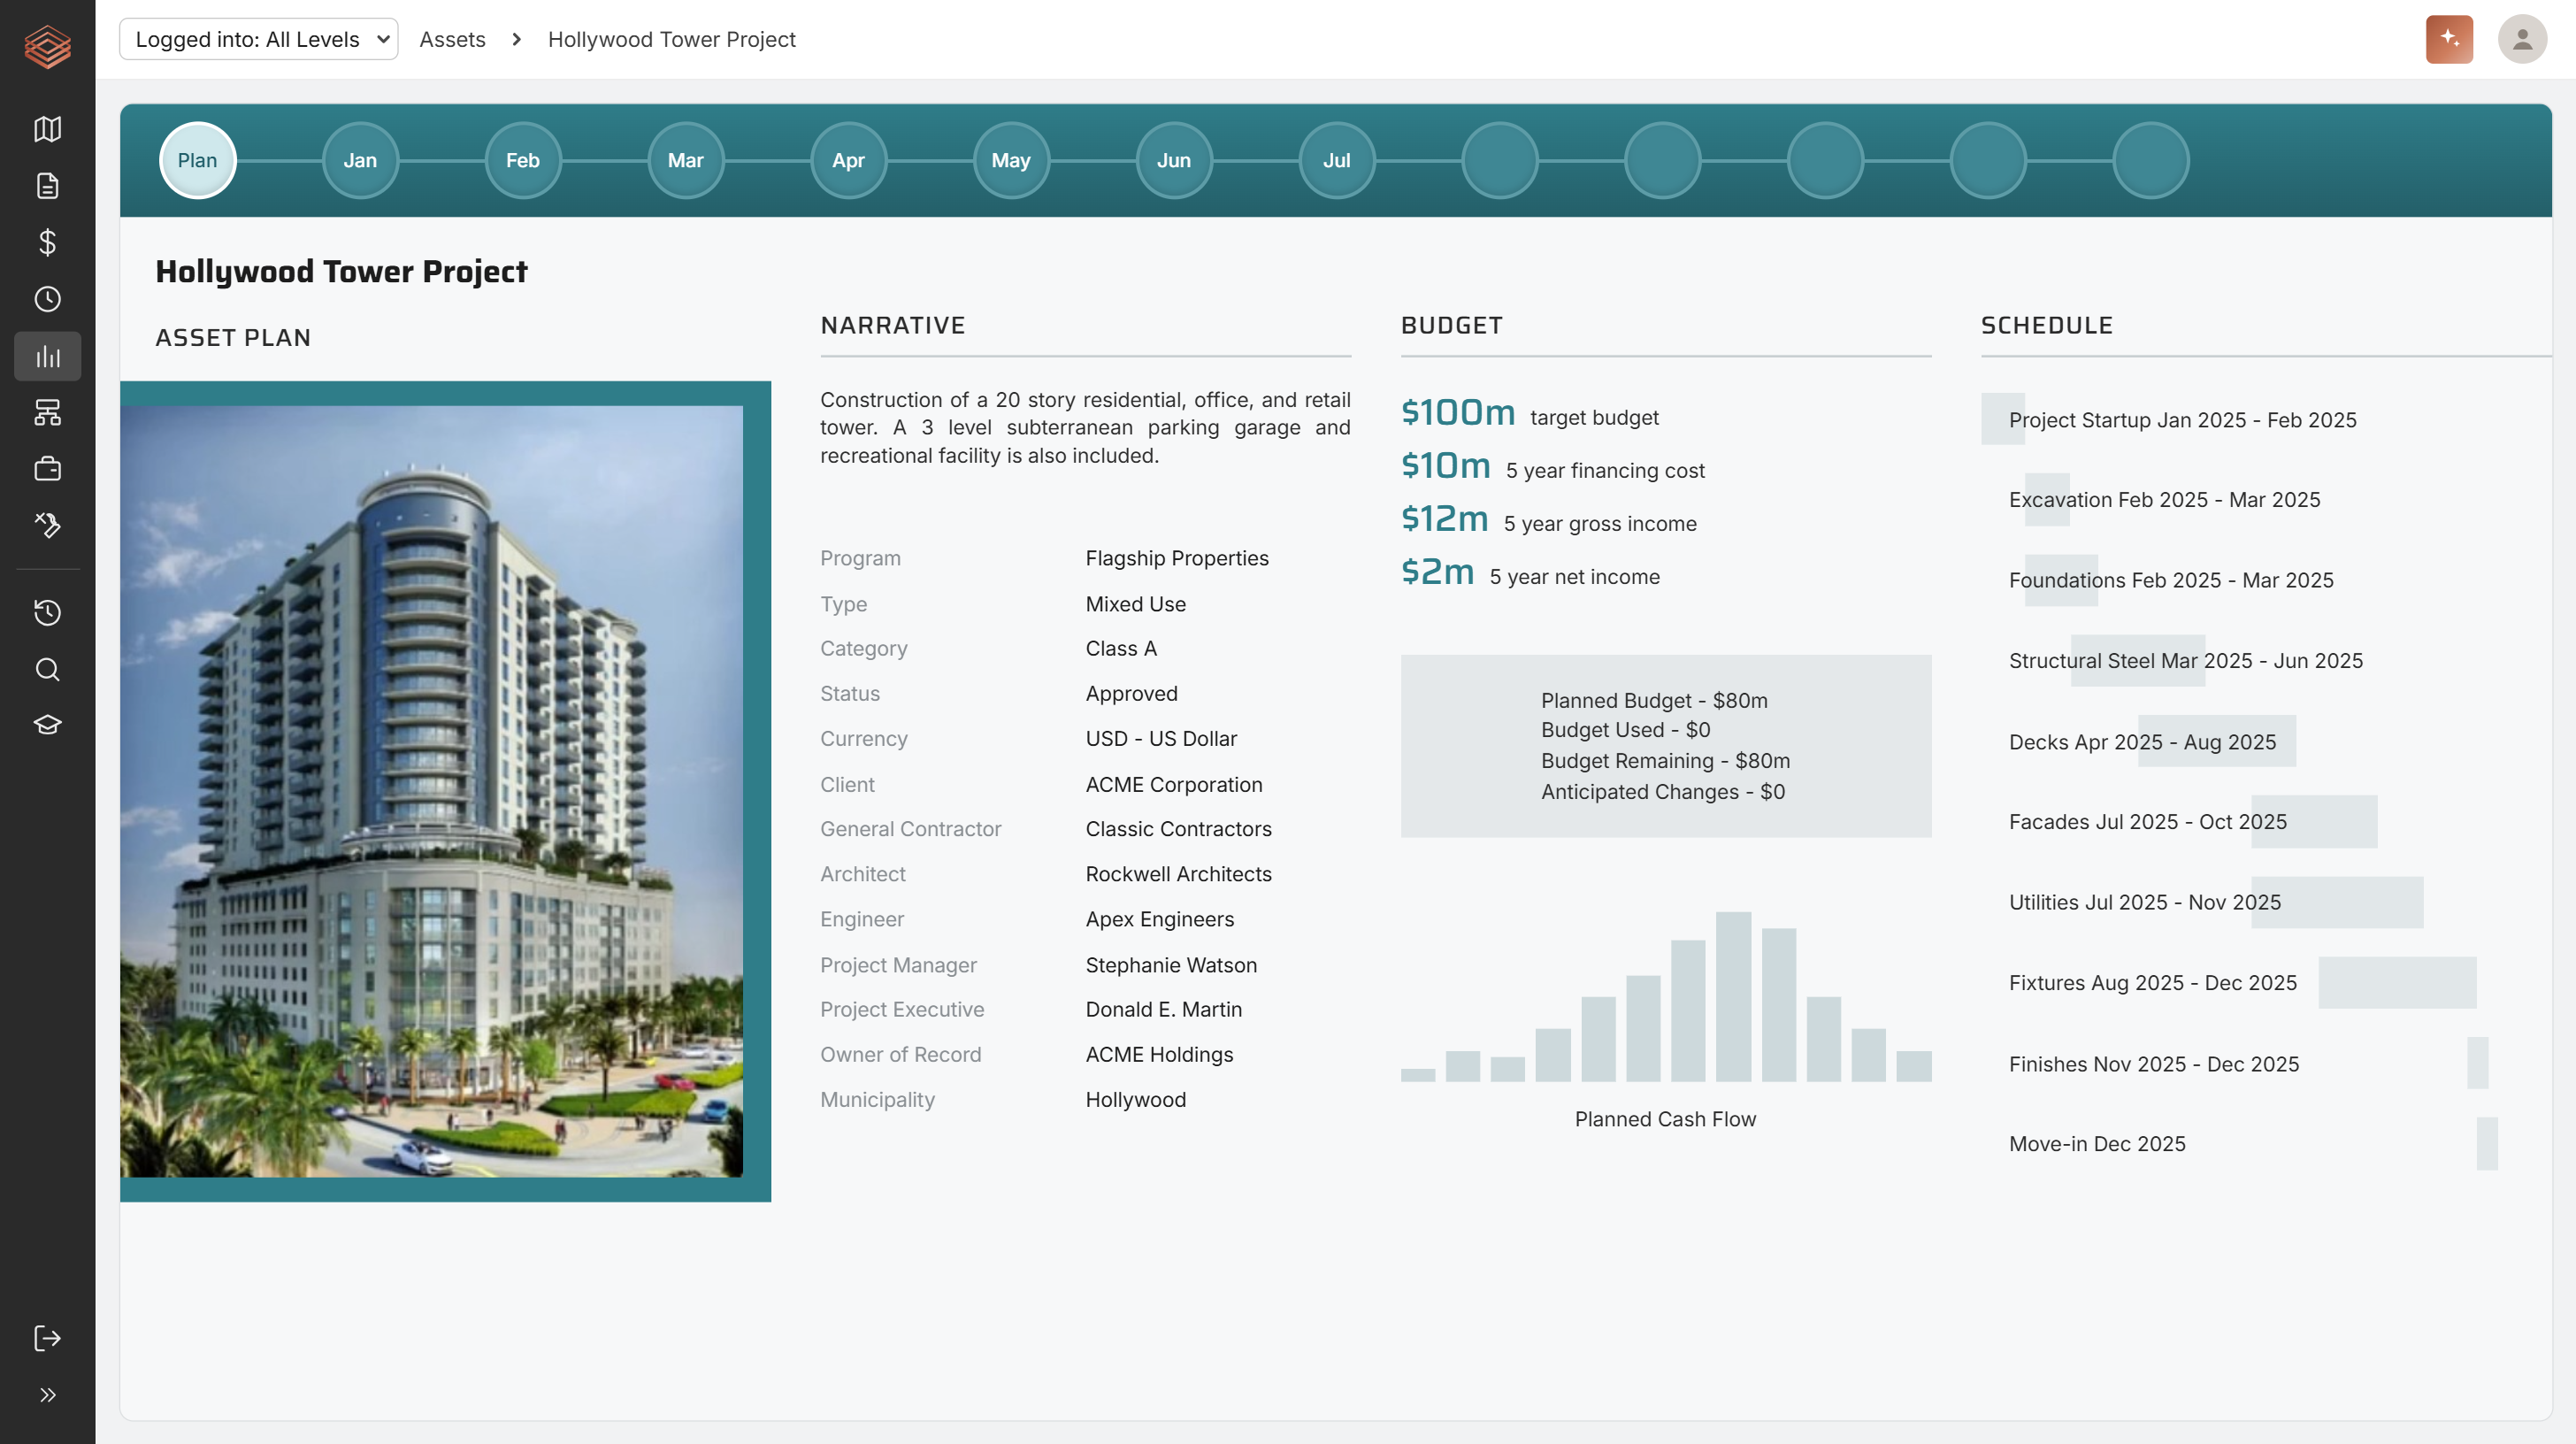Screen dimensions: 2576x1444
Task: Select the Apr timeline step
Action: (x=848, y=160)
